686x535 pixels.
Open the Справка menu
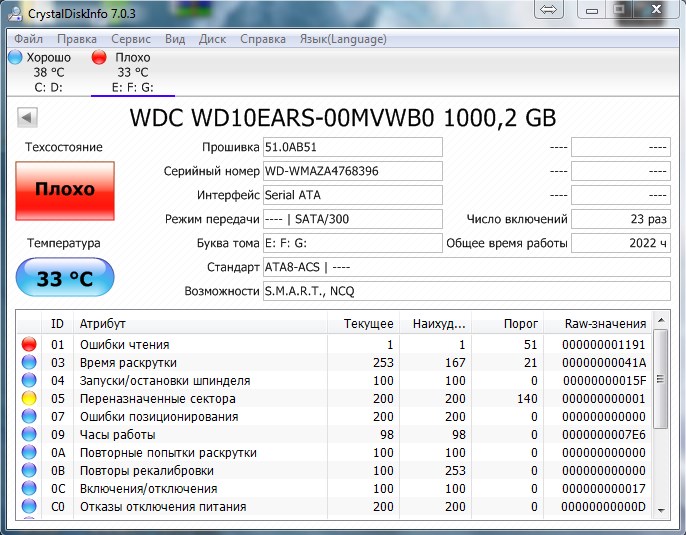(x=263, y=39)
